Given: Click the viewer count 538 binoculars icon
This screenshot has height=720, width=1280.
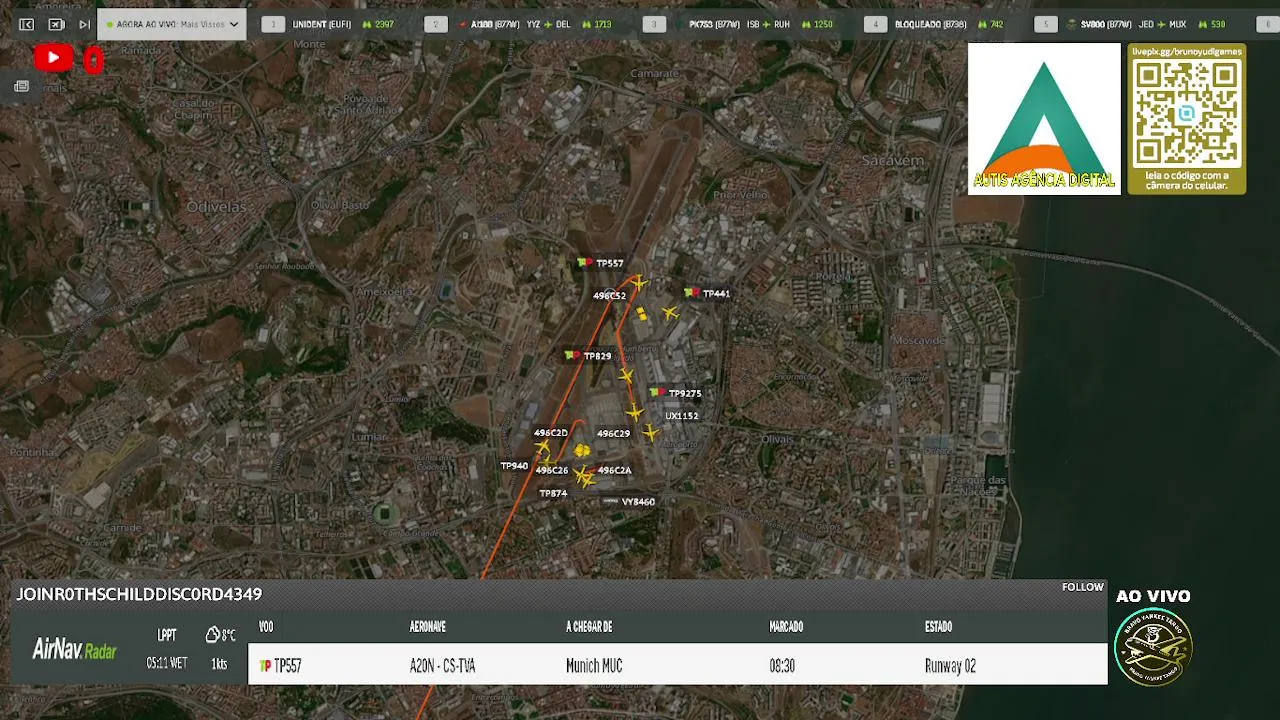Looking at the screenshot, I should (1202, 24).
